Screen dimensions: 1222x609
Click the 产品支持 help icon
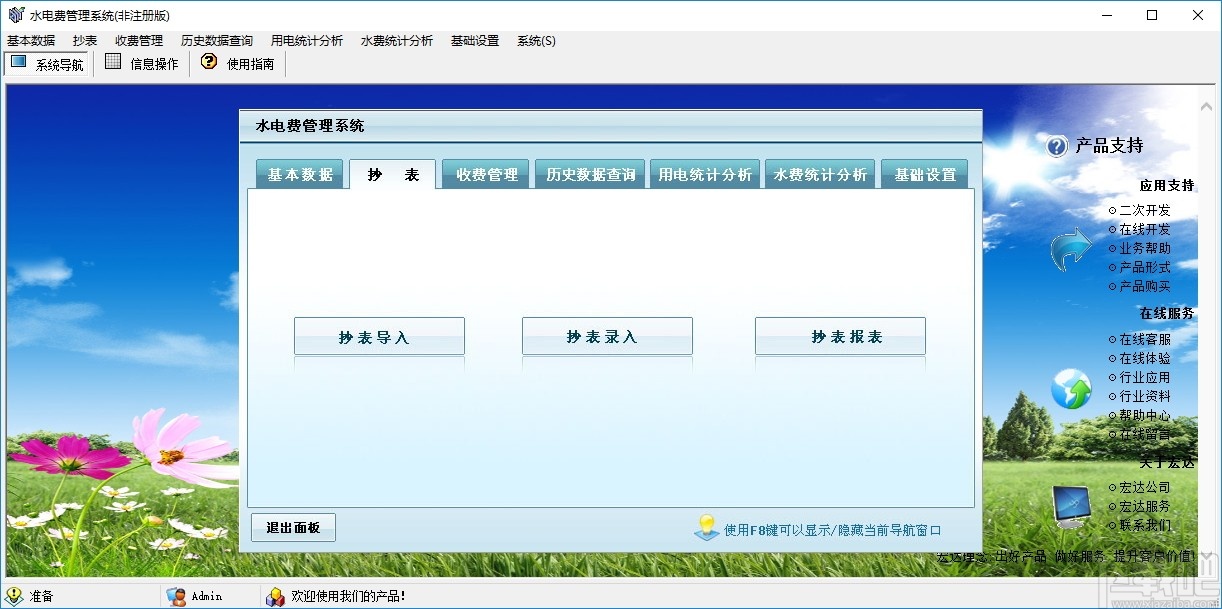[1057, 146]
